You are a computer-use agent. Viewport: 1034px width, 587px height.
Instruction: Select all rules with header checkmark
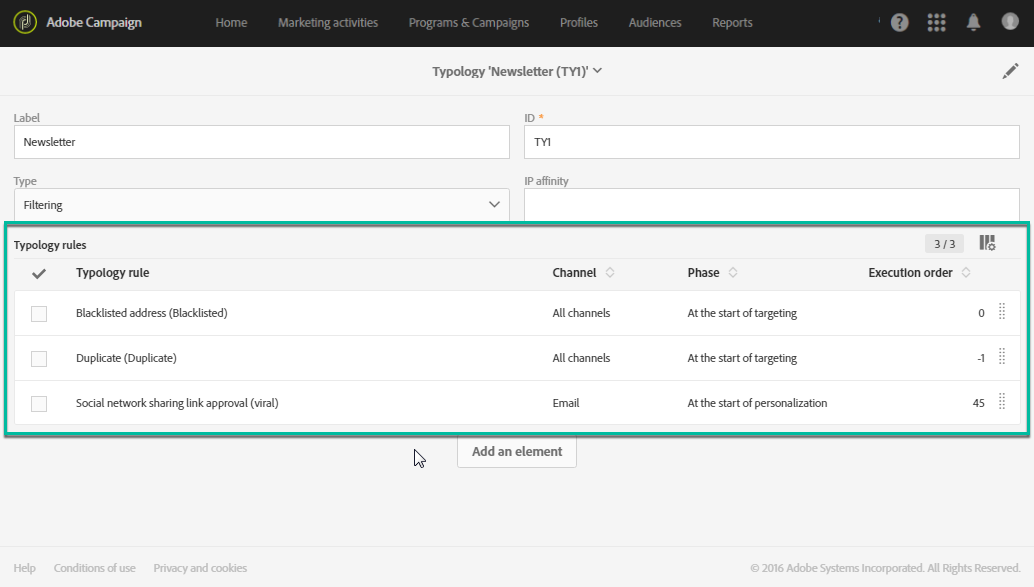coord(39,273)
